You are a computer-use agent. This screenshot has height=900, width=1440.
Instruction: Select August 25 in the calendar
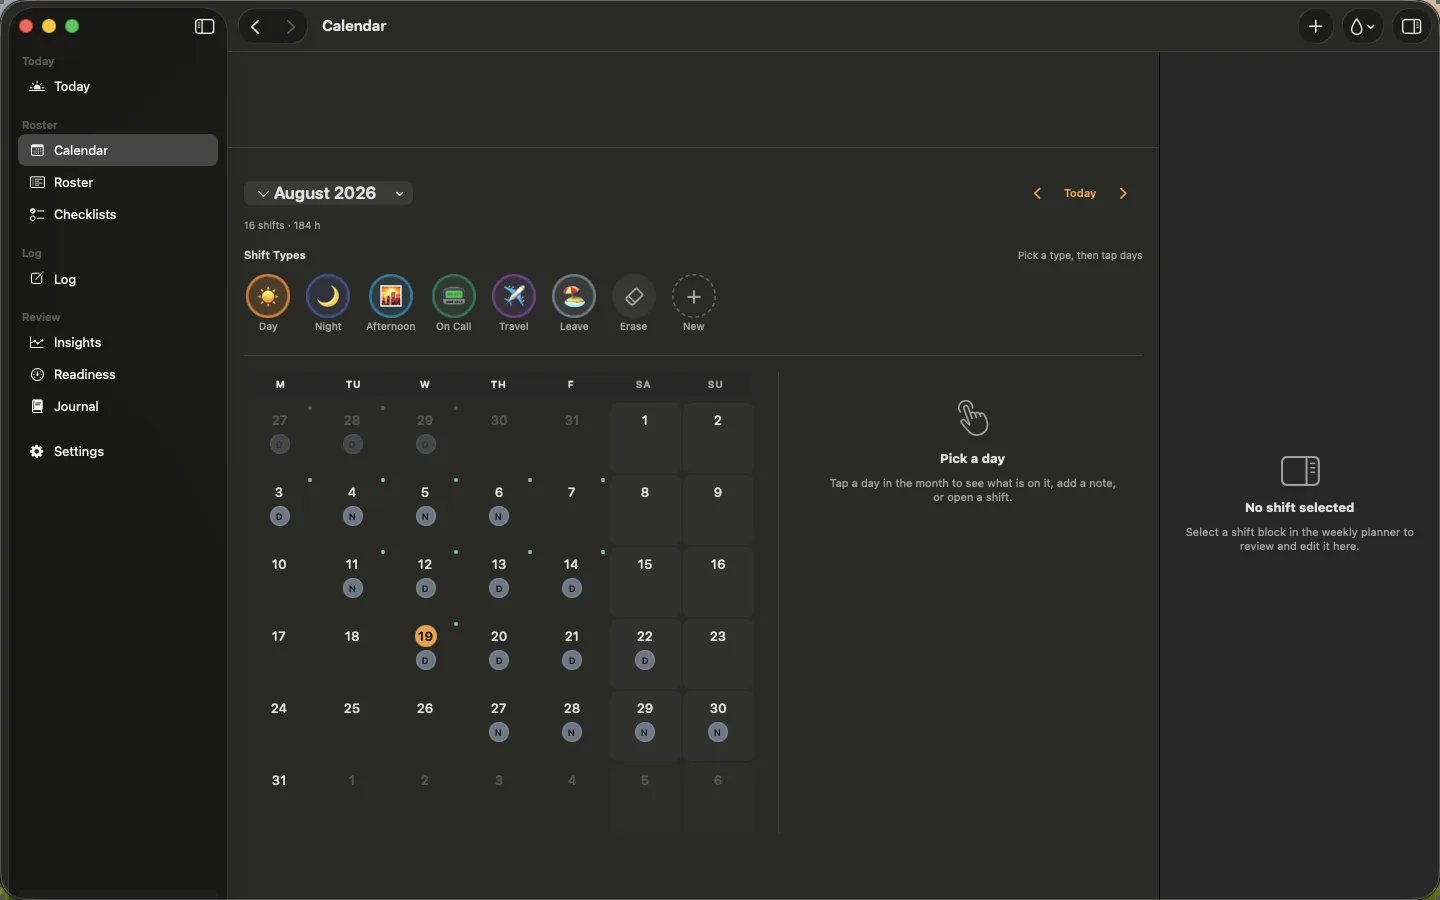354,726
